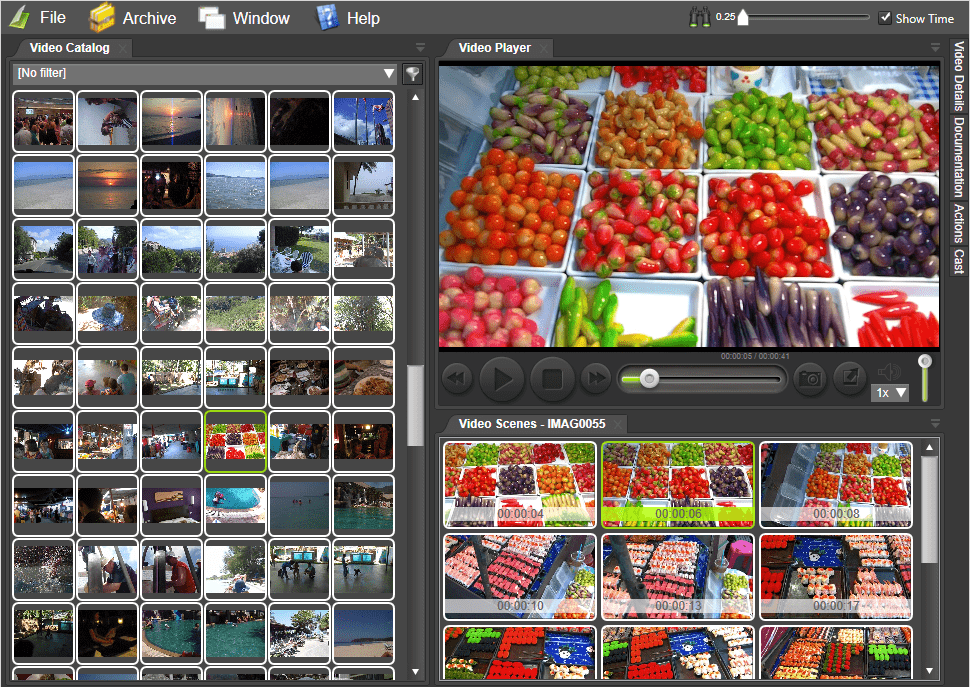
Task: Uncheck the Show Time checkbox
Action: pos(885,18)
